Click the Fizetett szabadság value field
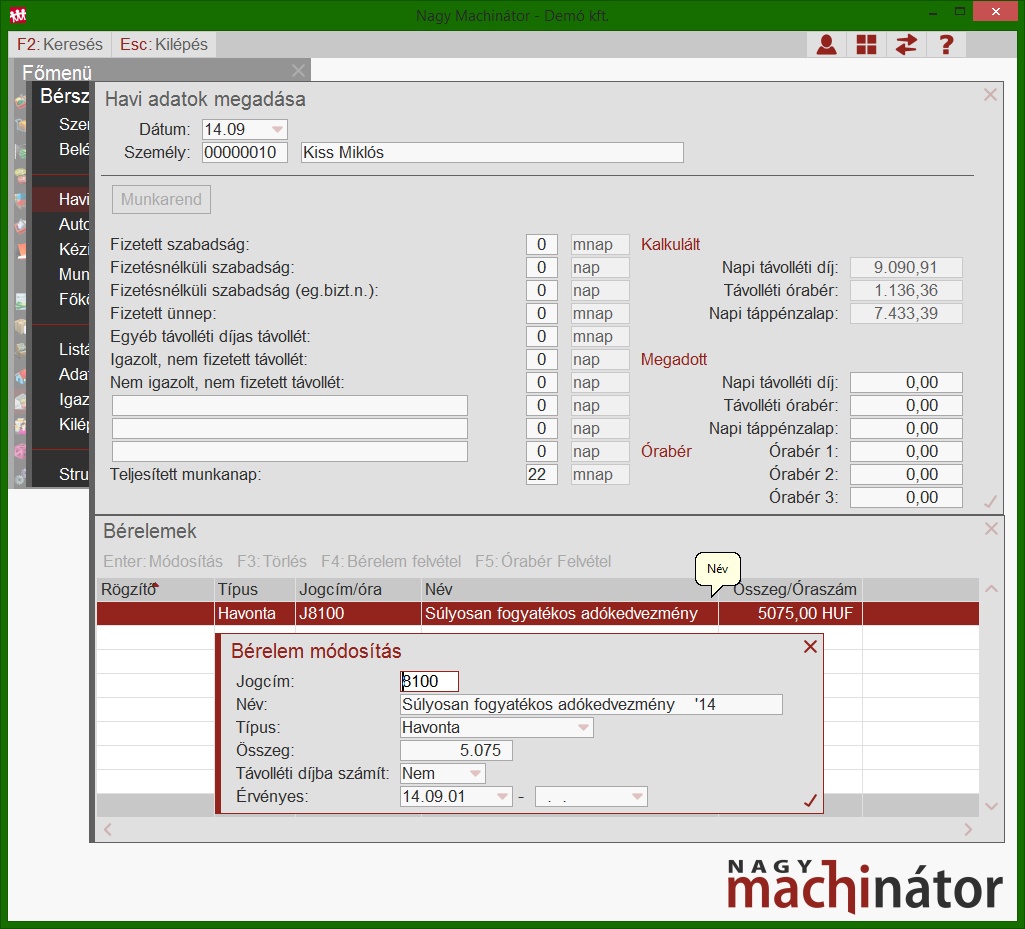The image size is (1025, 929). pos(541,245)
